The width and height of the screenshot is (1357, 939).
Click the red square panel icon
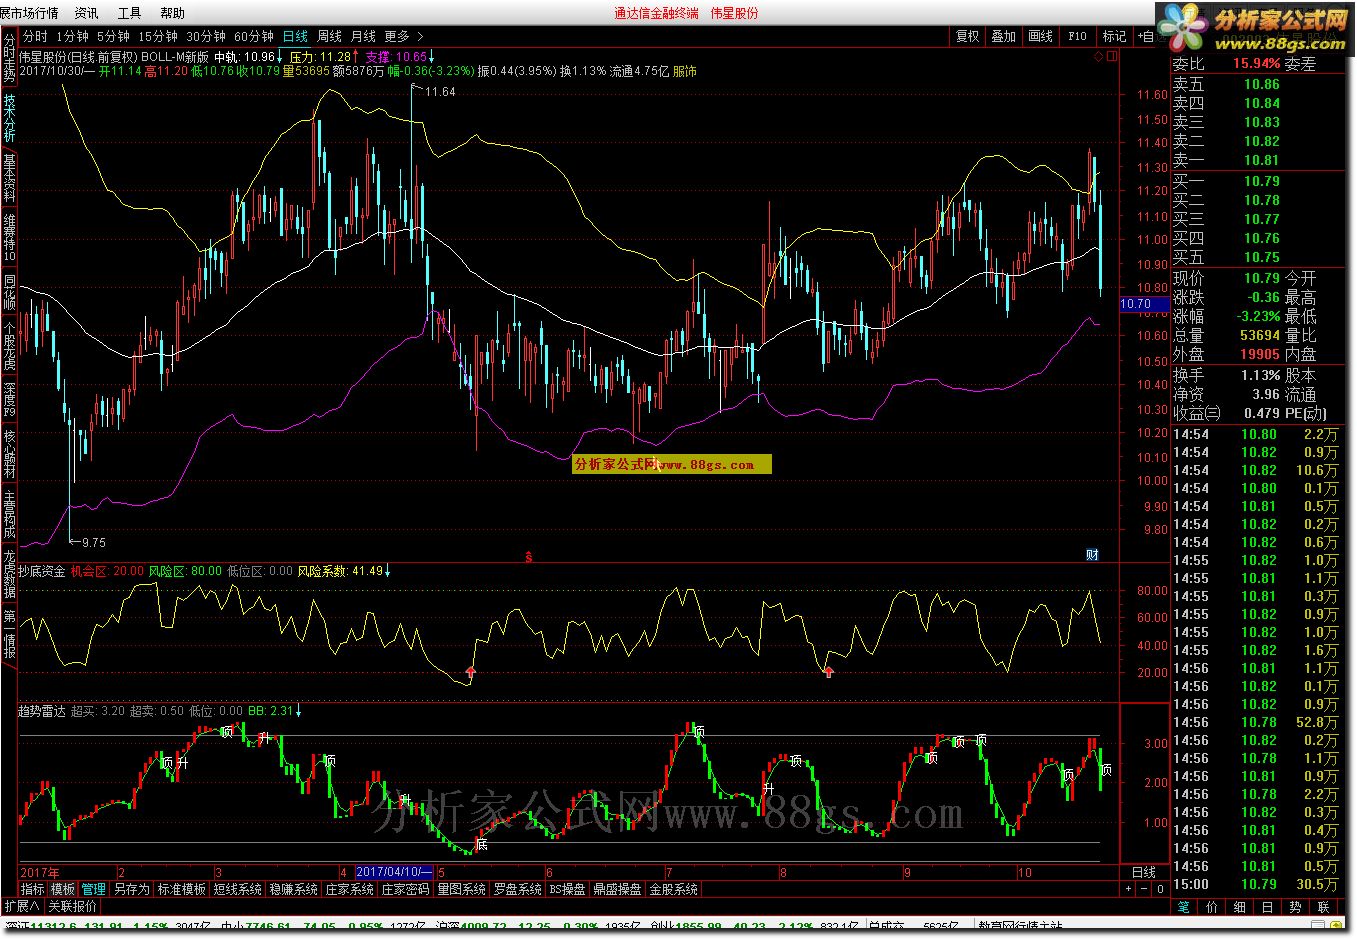click(x=1111, y=57)
